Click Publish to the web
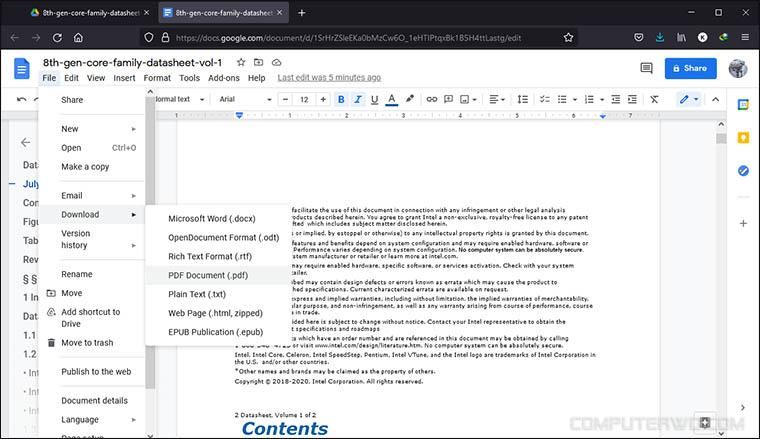The image size is (760, 439). (92, 372)
